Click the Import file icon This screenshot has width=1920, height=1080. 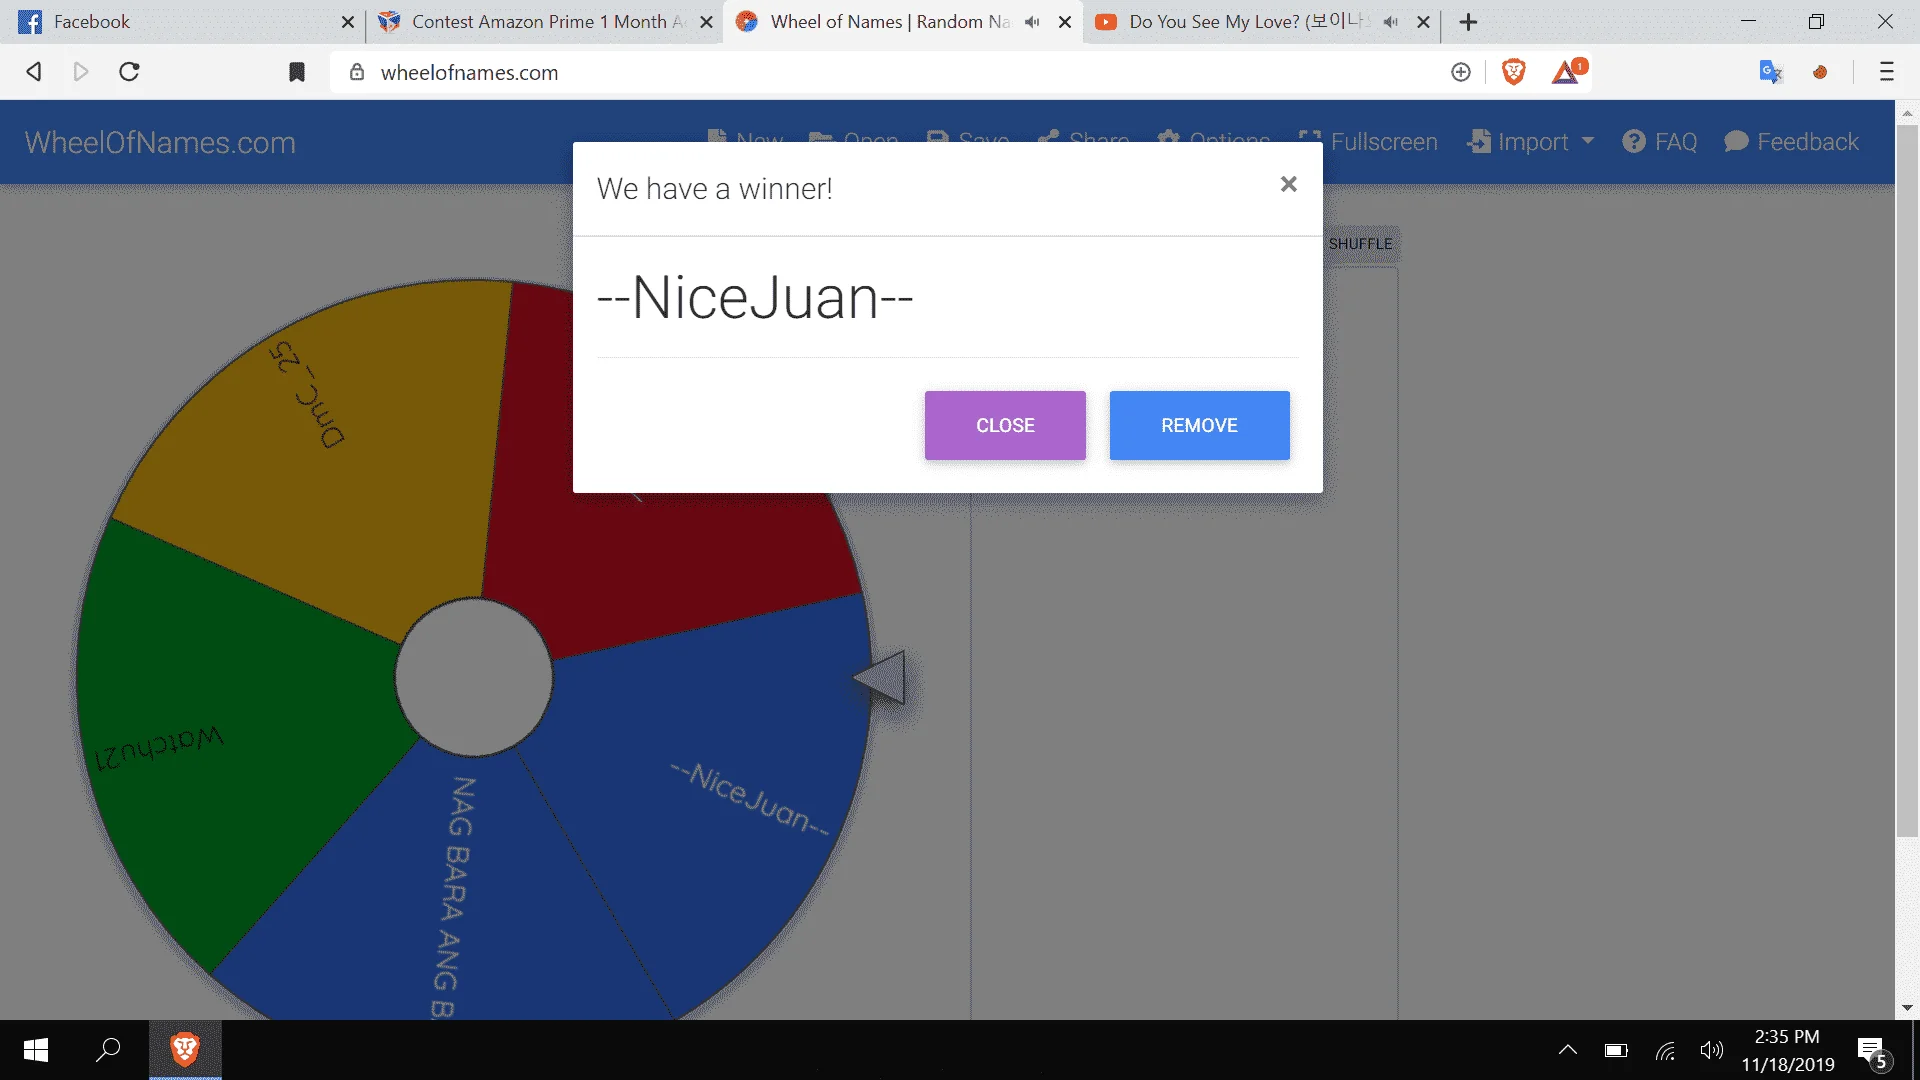click(1479, 141)
